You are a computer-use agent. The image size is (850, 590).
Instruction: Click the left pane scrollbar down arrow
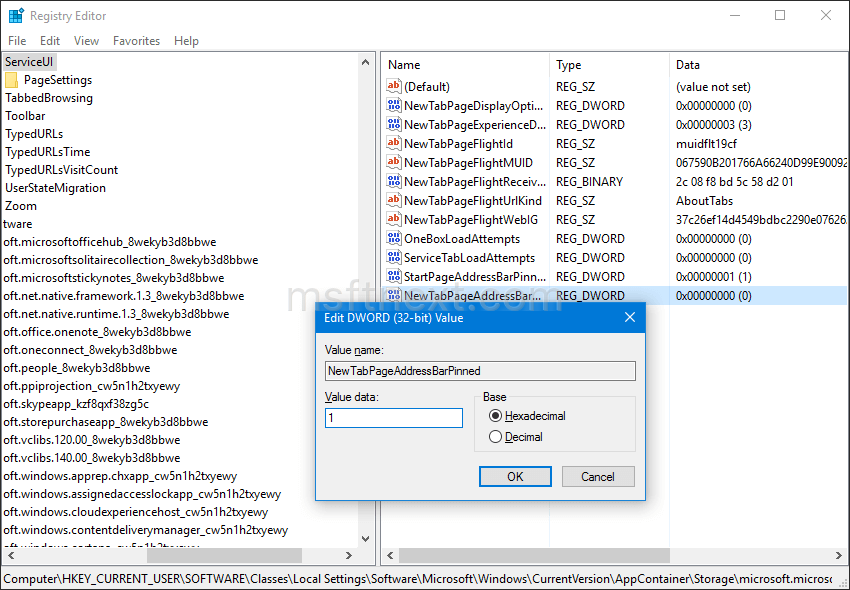366,538
